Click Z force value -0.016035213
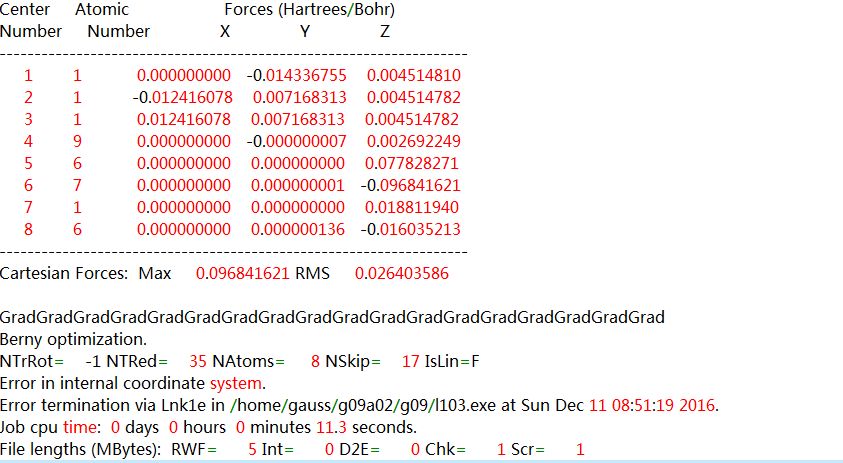This screenshot has width=843, height=463. (411, 230)
